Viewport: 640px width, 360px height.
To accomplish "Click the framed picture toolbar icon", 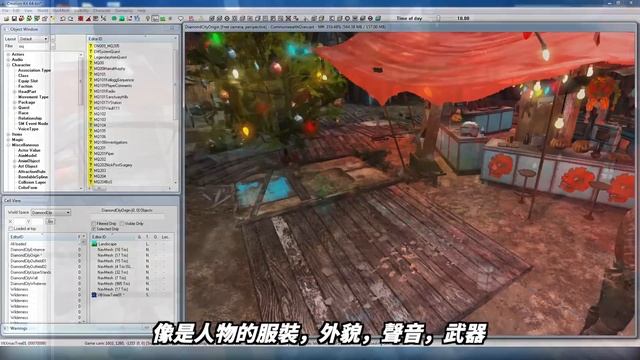I will coord(155,18).
